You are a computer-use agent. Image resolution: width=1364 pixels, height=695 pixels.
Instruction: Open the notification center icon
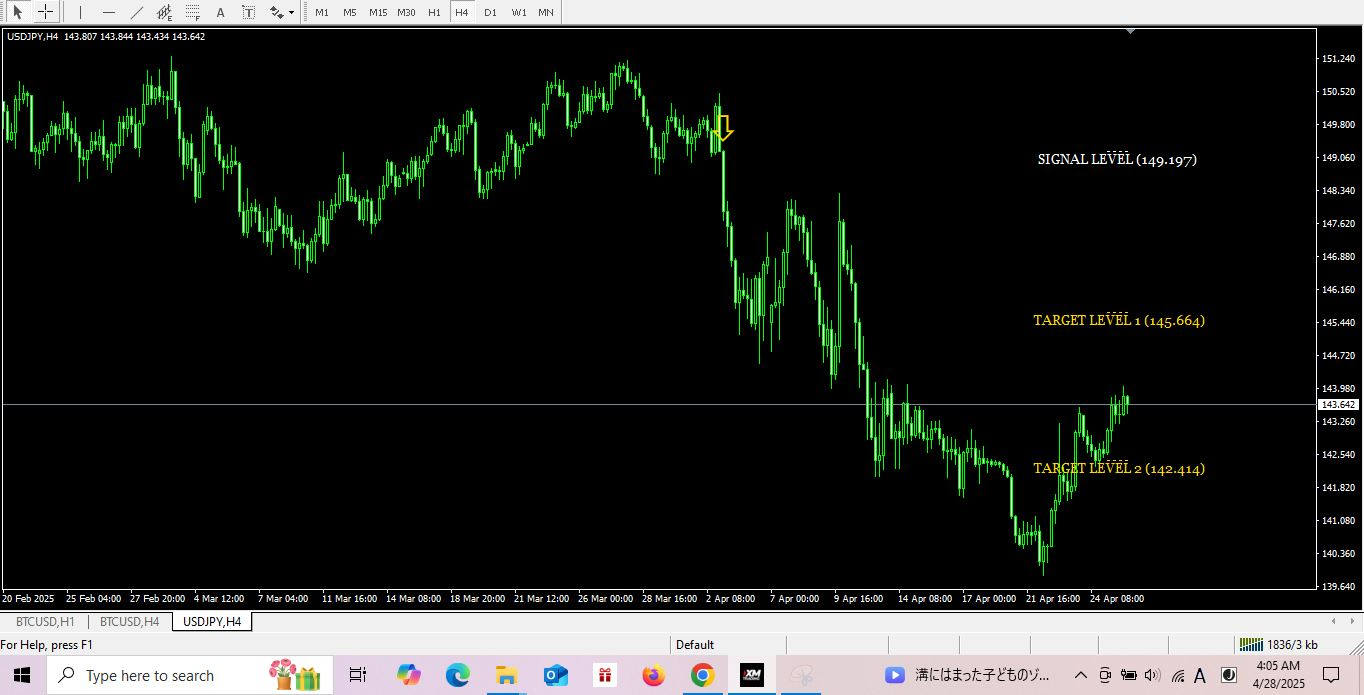pos(1331,675)
